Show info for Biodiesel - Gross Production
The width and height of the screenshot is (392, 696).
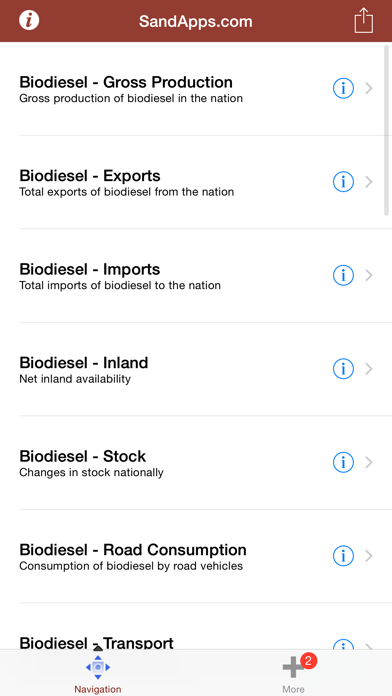point(343,88)
